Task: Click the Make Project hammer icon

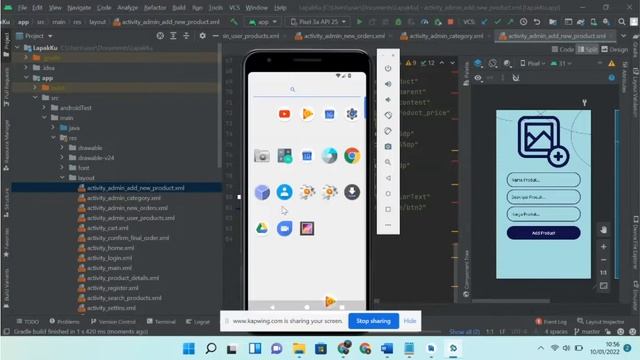Action: (234, 22)
